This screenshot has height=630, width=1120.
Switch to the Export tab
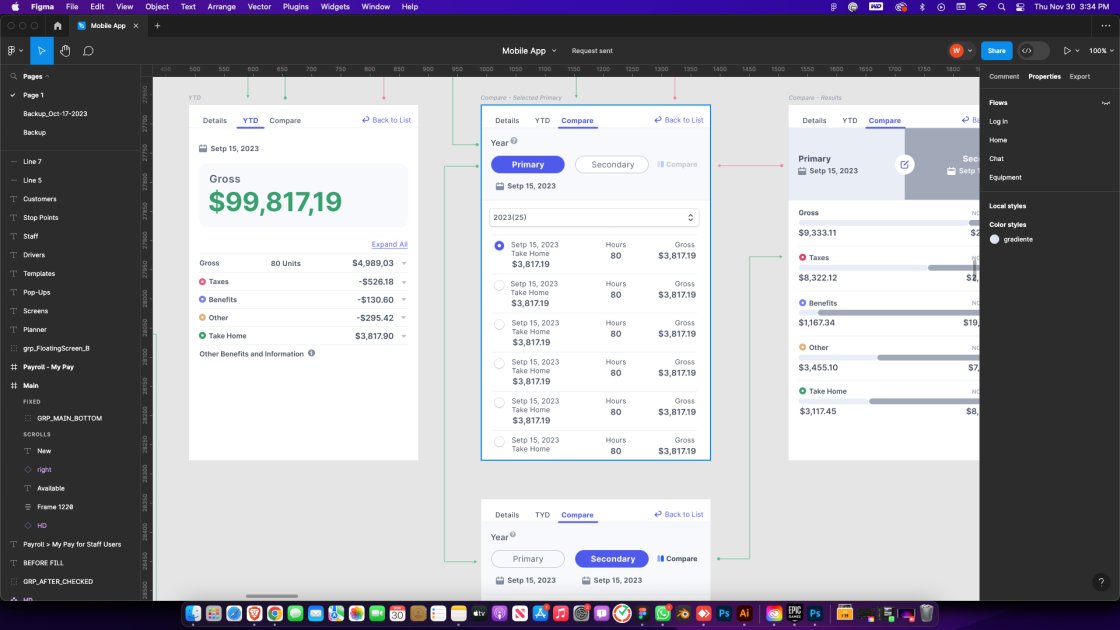[1079, 76]
